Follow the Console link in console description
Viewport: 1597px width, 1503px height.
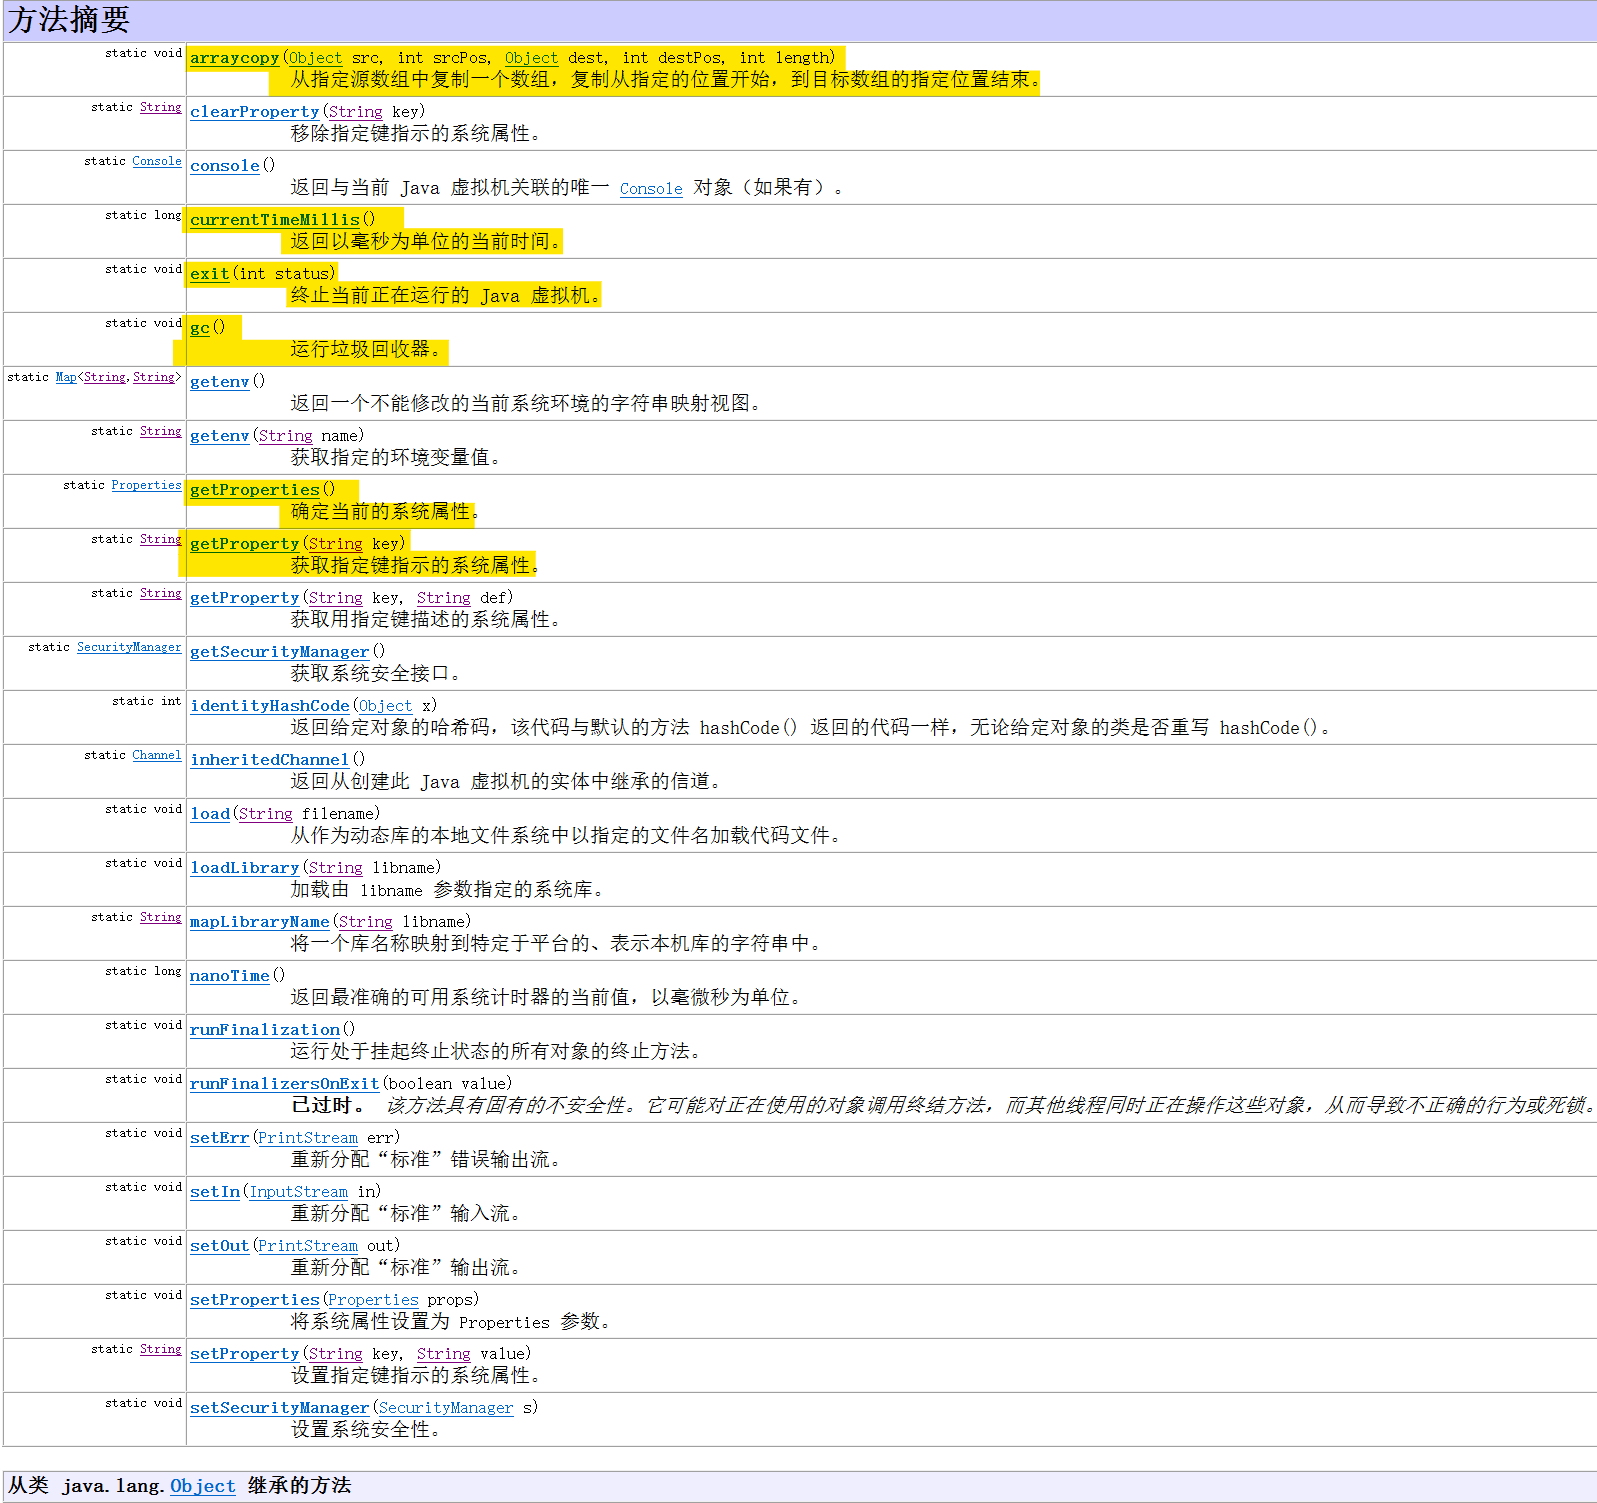tap(651, 189)
